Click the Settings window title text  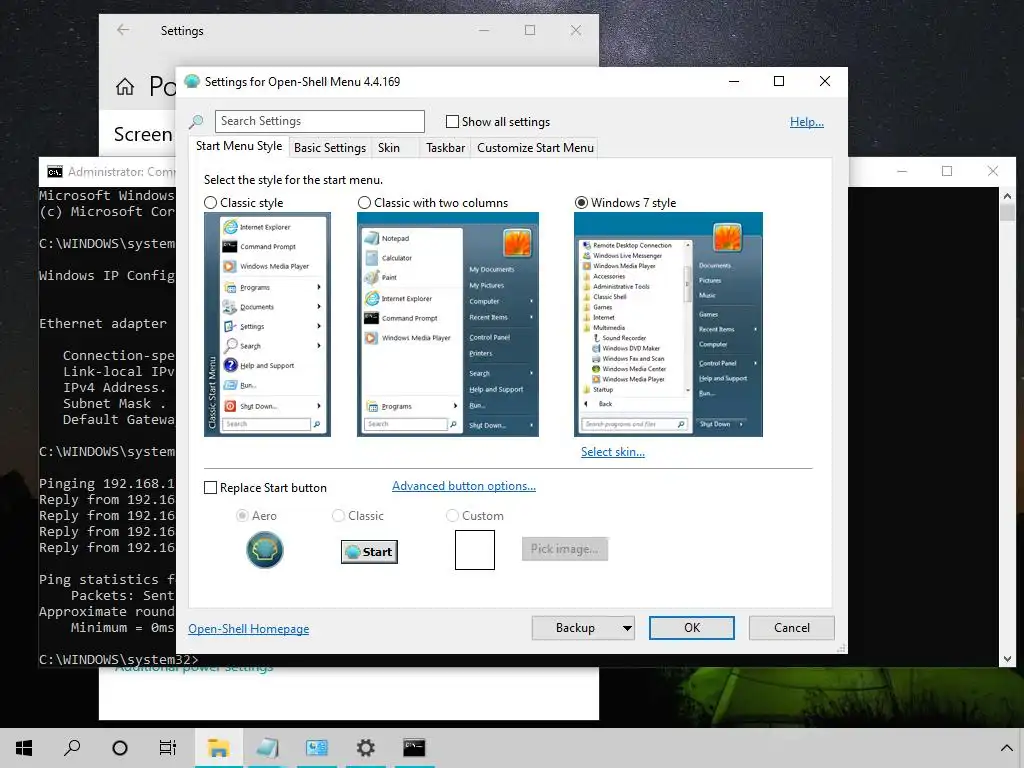[182, 31]
